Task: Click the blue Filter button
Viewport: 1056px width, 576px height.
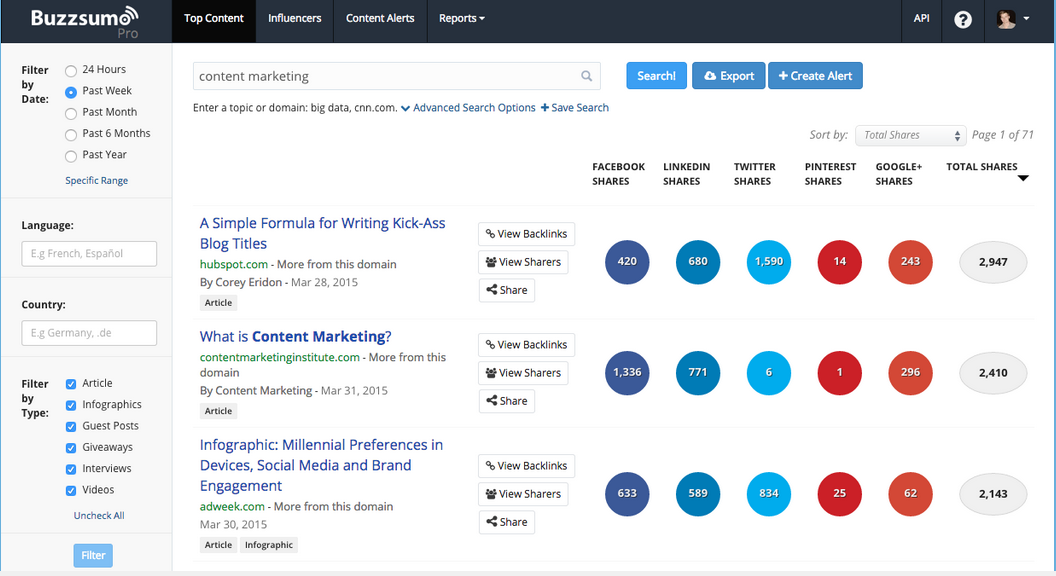Action: (x=93, y=555)
